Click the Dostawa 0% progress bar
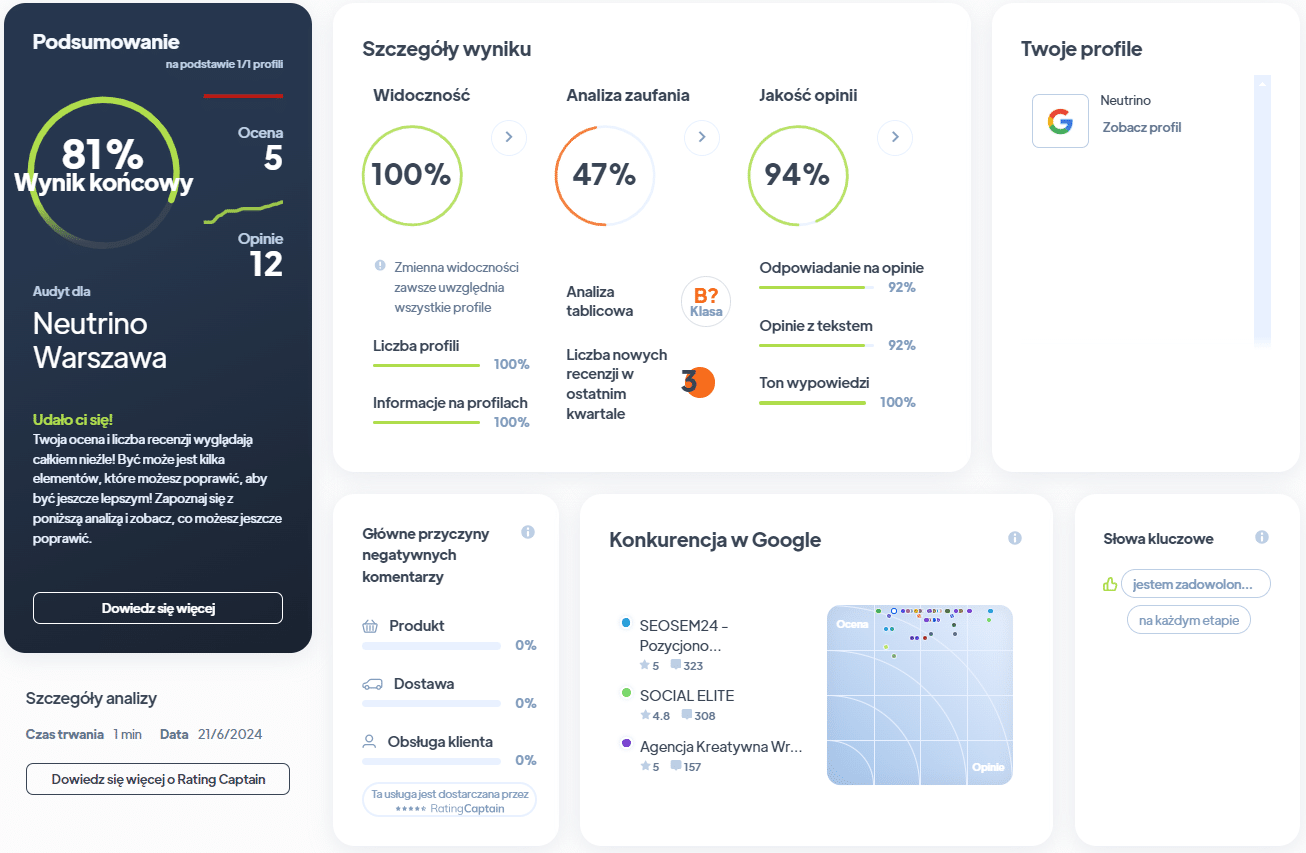1306x853 pixels. click(x=431, y=704)
